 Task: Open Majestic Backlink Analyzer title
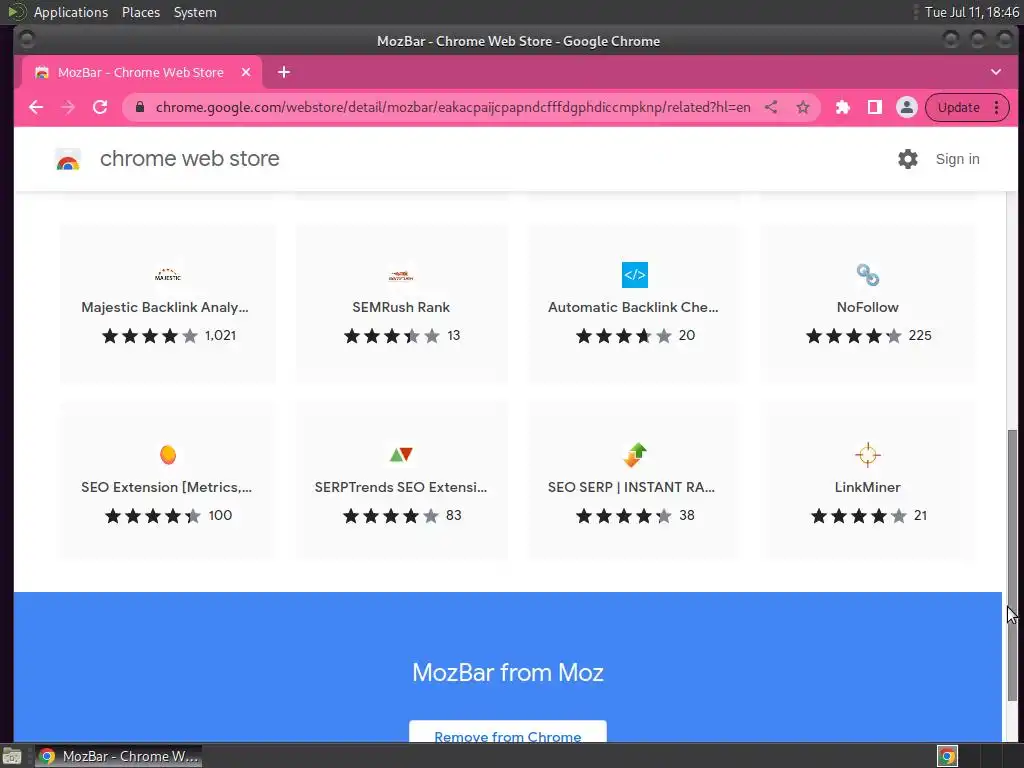[x=165, y=307]
